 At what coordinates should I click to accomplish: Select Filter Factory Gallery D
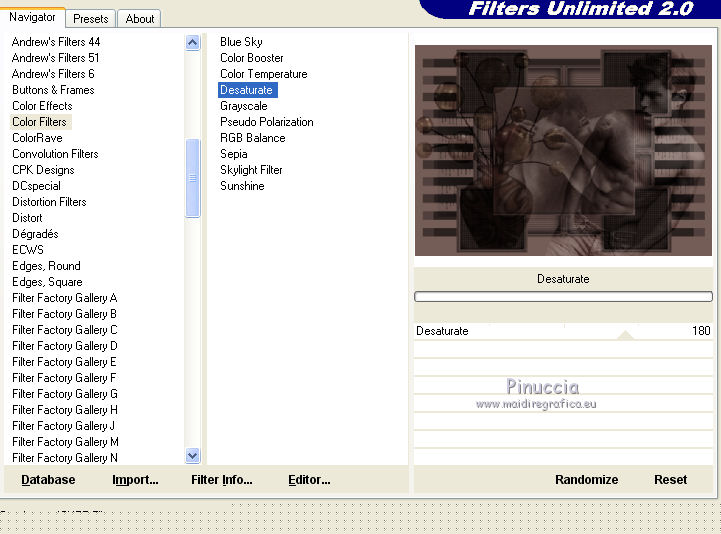click(x=64, y=346)
